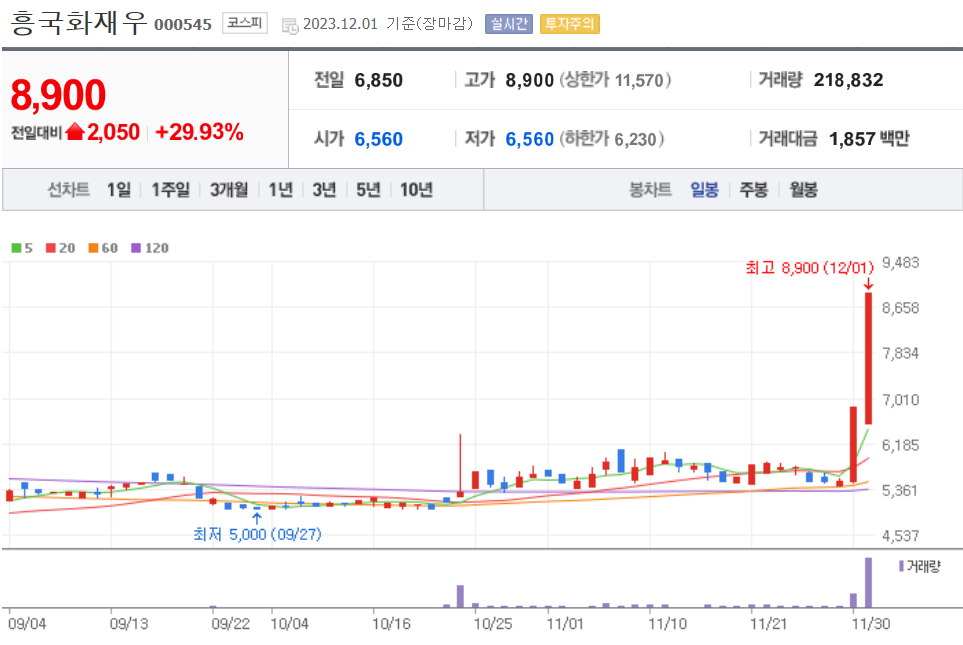Click the 시가 6,560 opening price value
The width and height of the screenshot is (963, 645).
click(378, 139)
